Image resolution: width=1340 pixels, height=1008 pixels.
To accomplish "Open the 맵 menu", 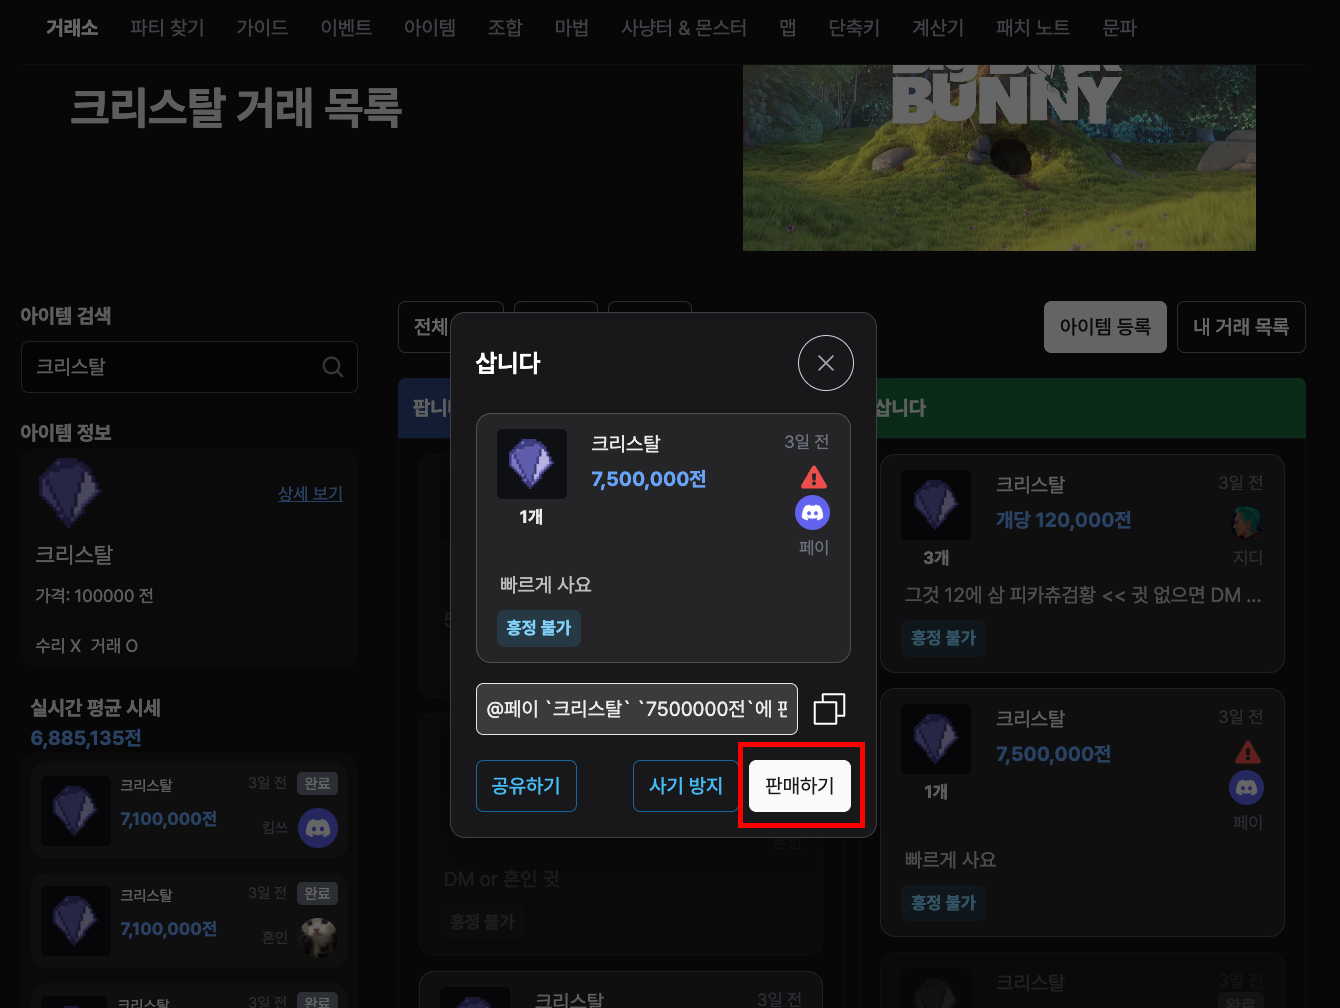I will [x=788, y=28].
